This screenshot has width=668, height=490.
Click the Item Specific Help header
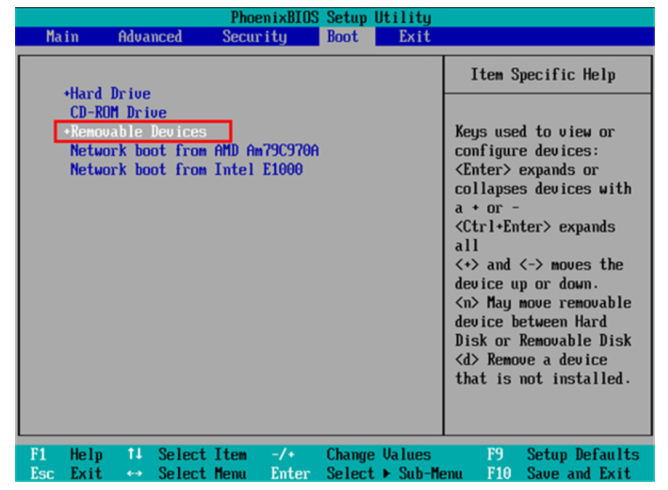pyautogui.click(x=543, y=75)
